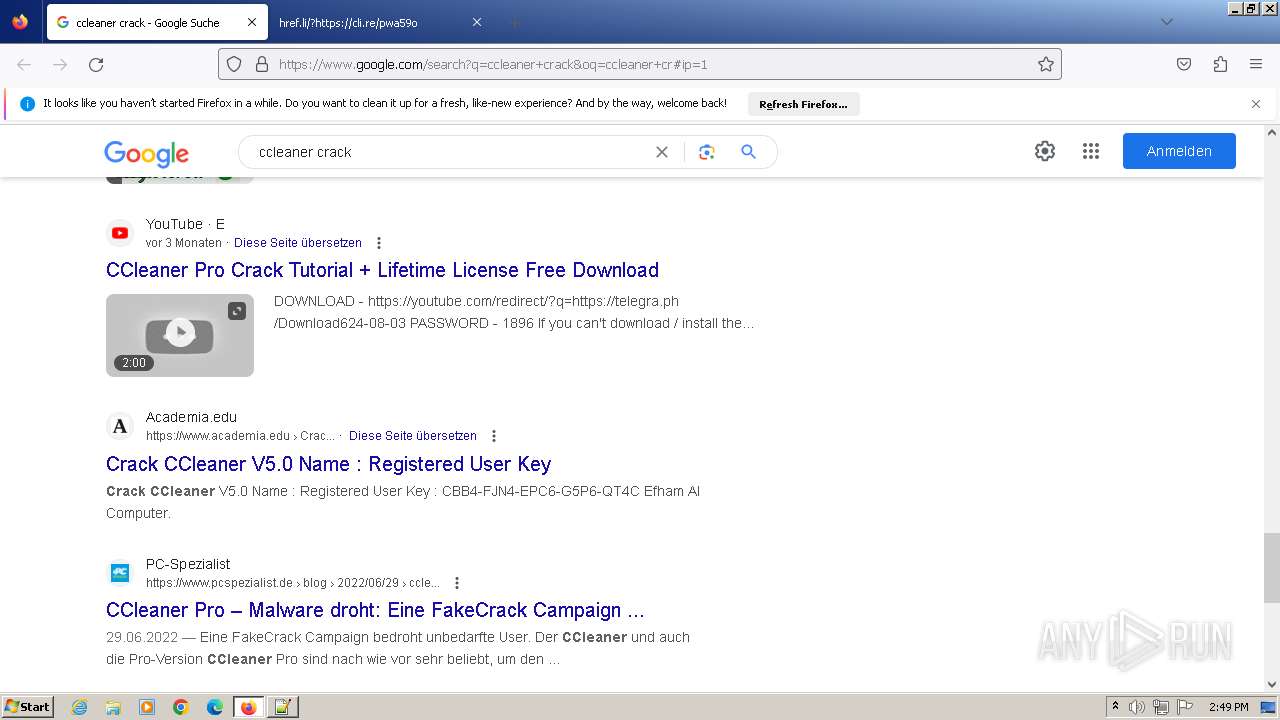Launch Chrome from the taskbar
The image size is (1280, 720).
click(181, 707)
